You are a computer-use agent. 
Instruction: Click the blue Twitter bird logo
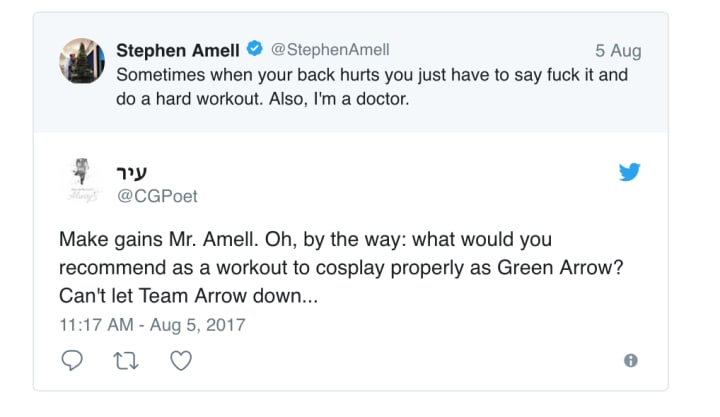coord(629,172)
